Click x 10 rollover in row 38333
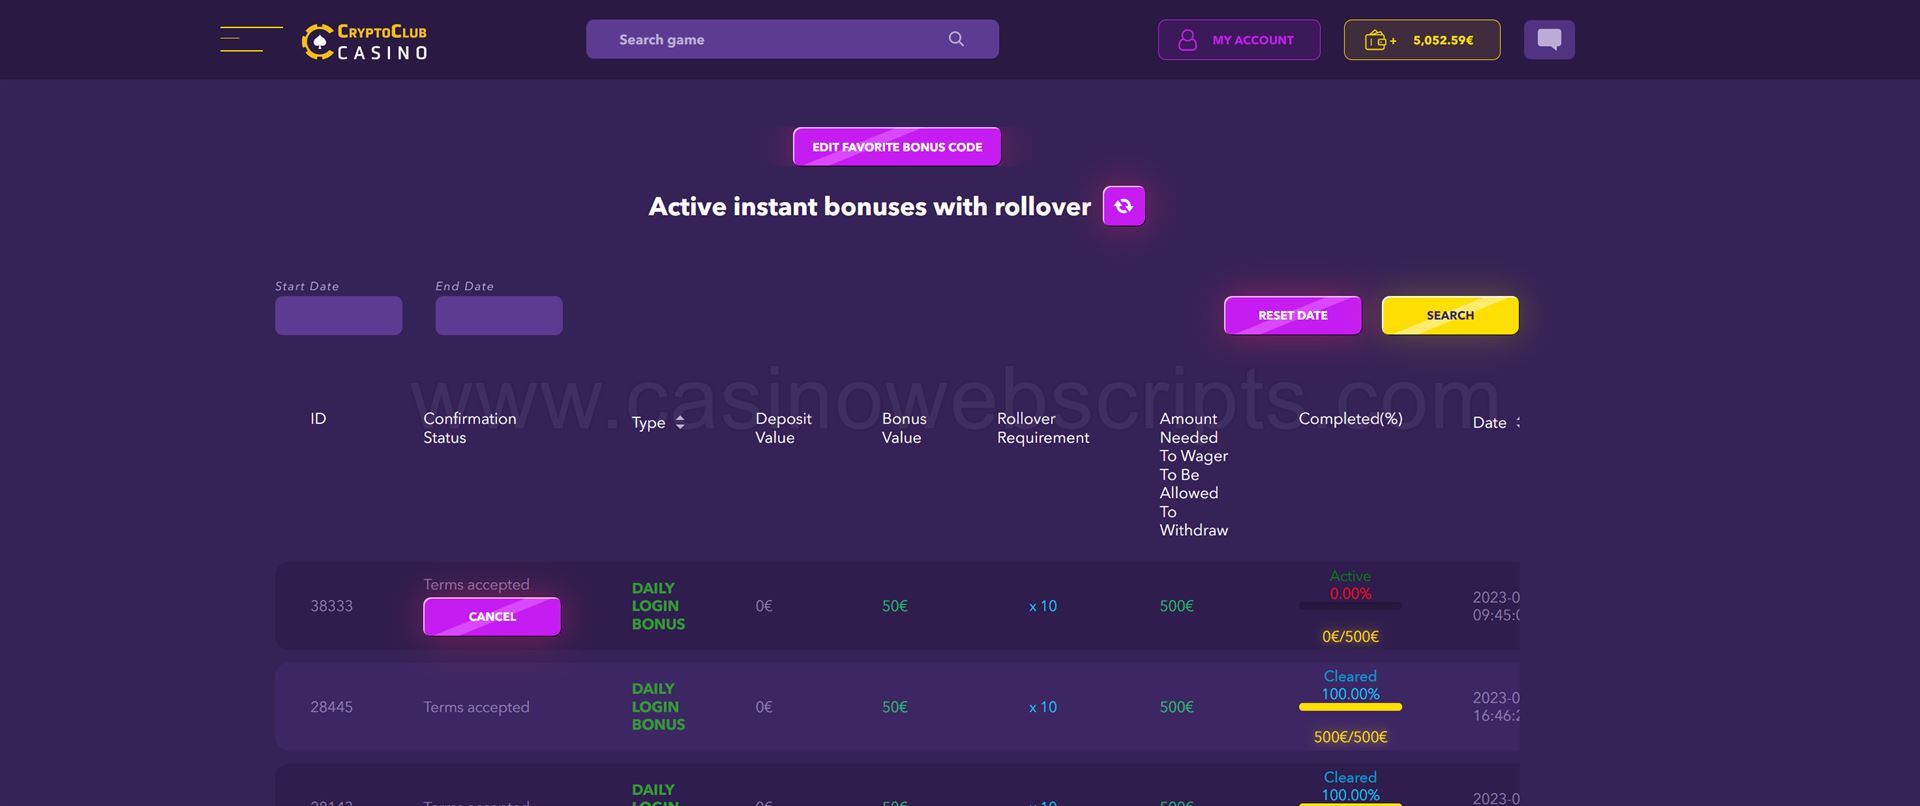Screen dimensions: 1920x806 coord(1042,606)
